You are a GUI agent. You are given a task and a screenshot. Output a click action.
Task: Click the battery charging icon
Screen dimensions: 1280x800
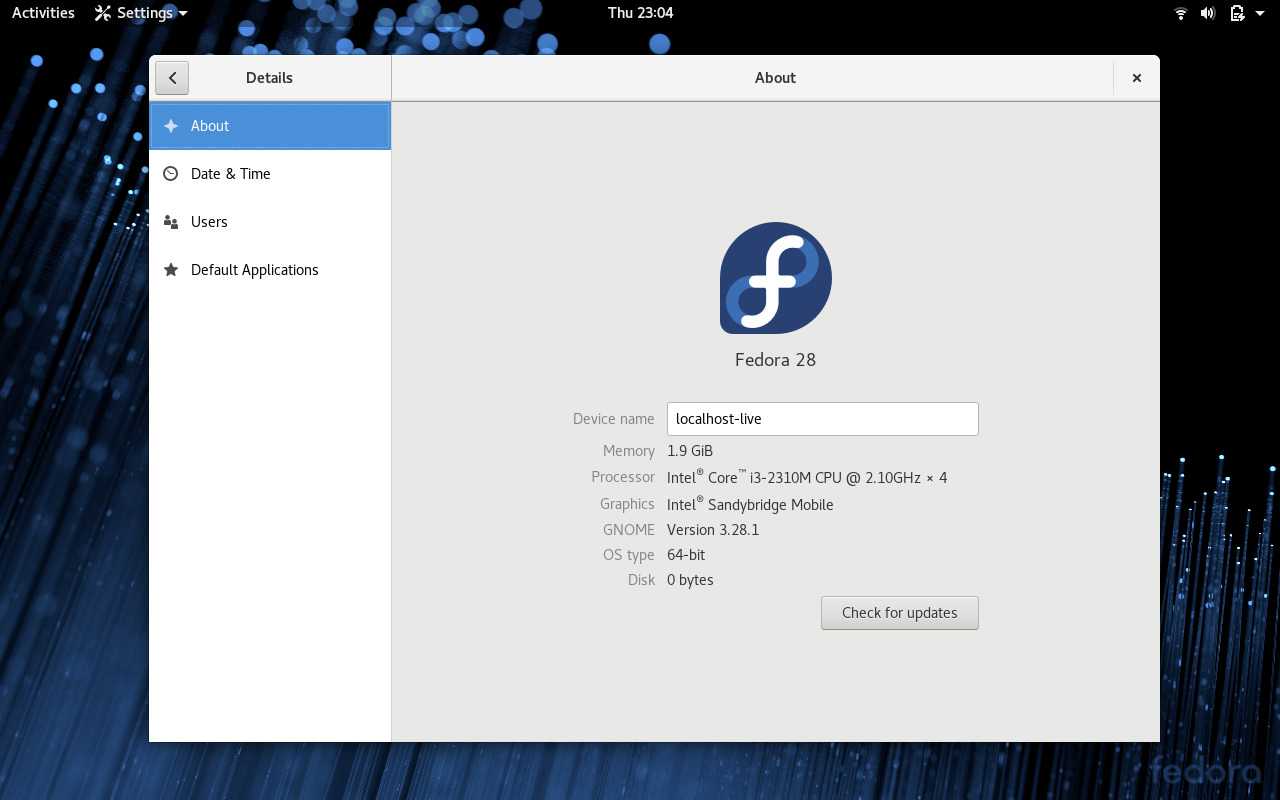1235,13
